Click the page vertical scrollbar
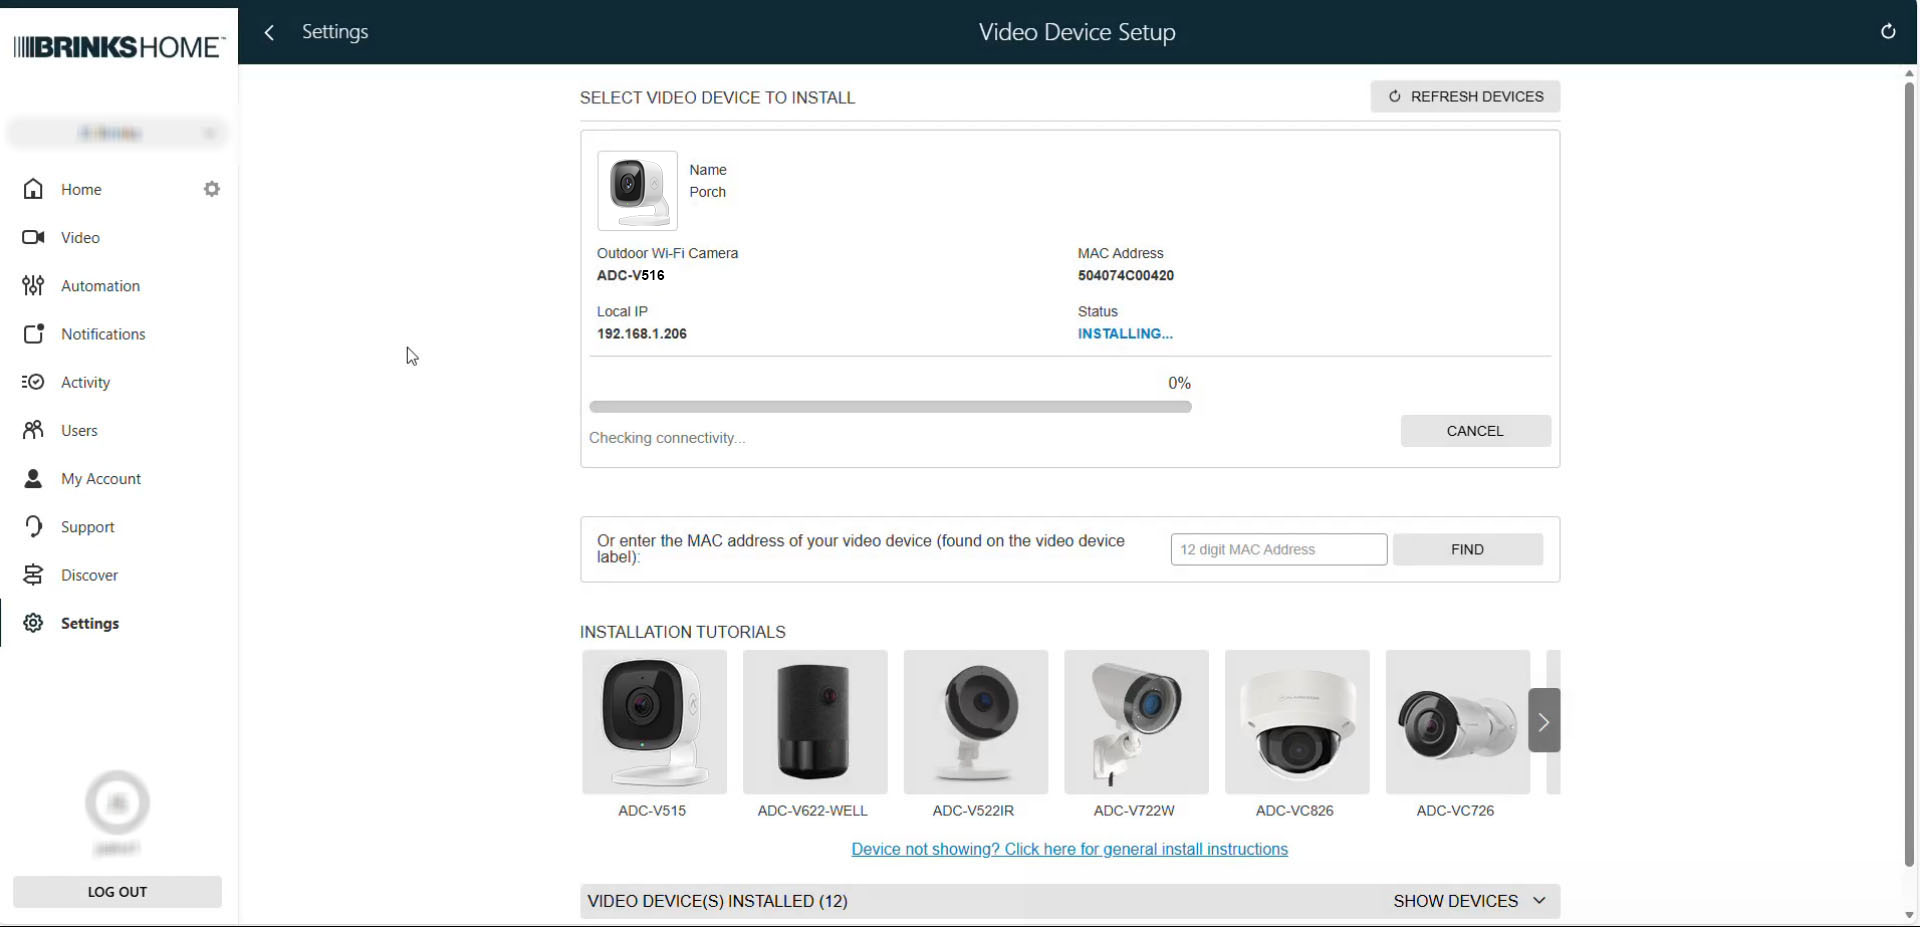1920x927 pixels. click(1909, 475)
